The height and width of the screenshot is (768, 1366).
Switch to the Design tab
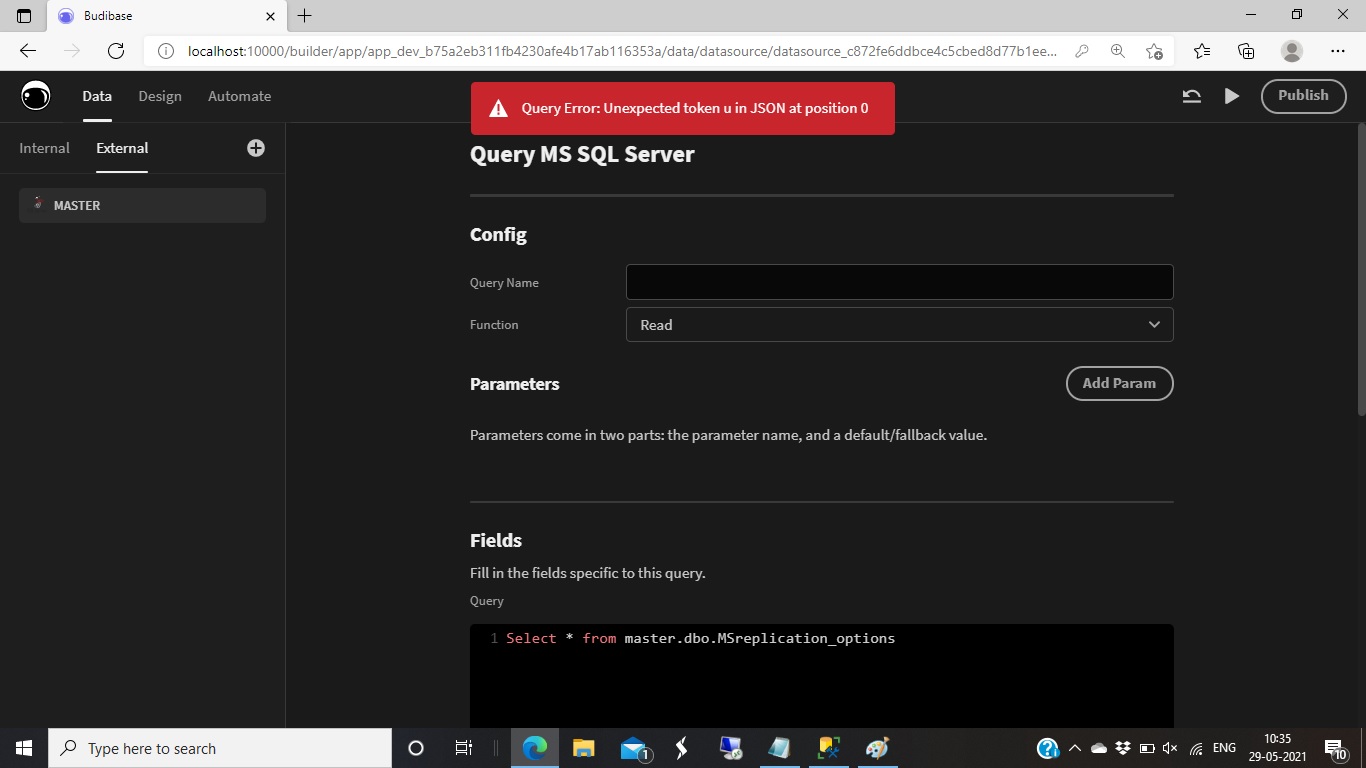[x=160, y=96]
